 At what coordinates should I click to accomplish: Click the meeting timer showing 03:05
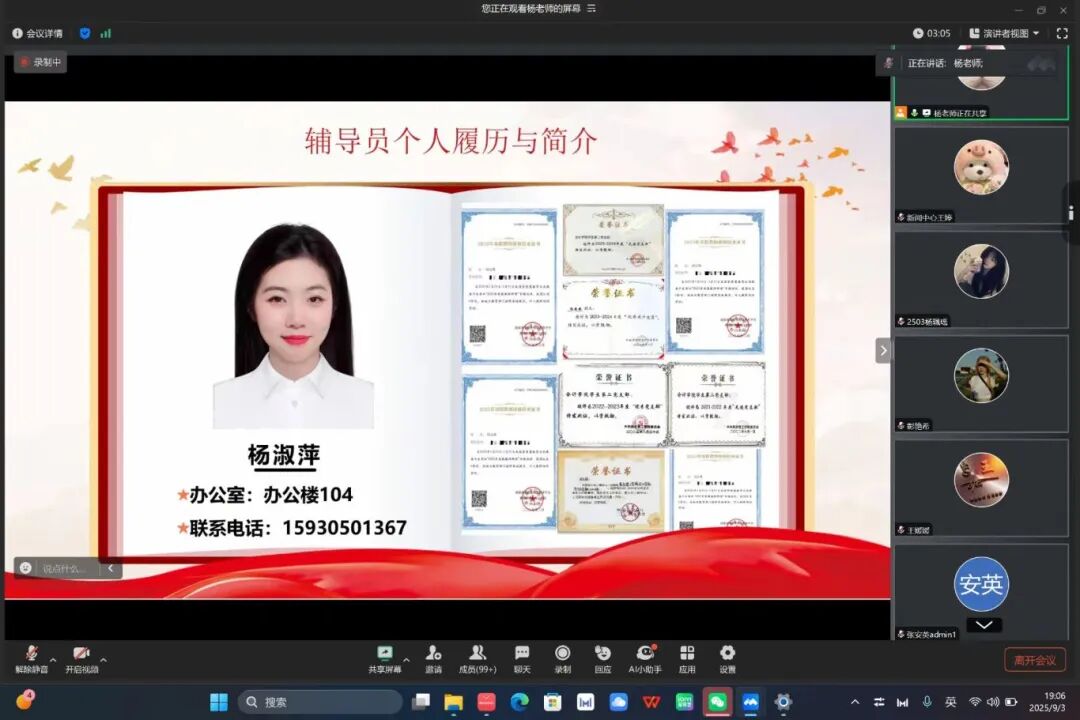pyautogui.click(x=931, y=33)
